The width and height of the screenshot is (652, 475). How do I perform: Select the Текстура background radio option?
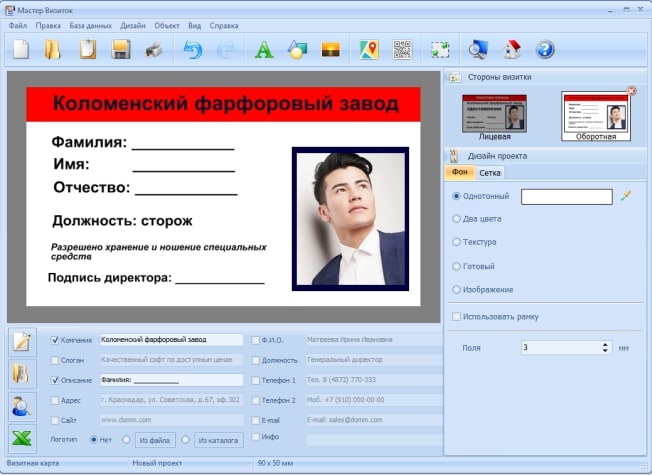point(457,242)
